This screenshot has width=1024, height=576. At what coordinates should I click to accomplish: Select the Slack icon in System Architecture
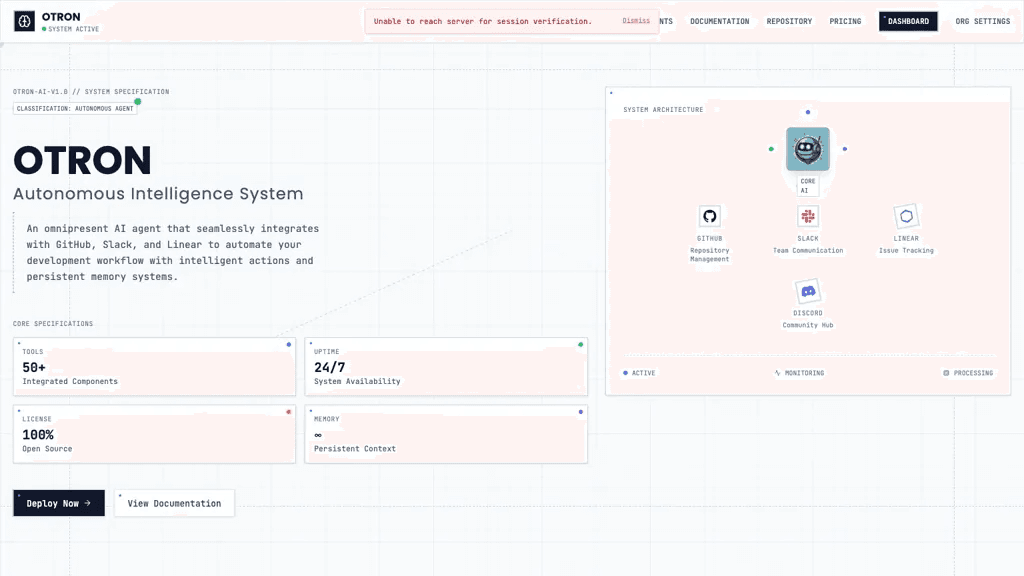click(808, 216)
